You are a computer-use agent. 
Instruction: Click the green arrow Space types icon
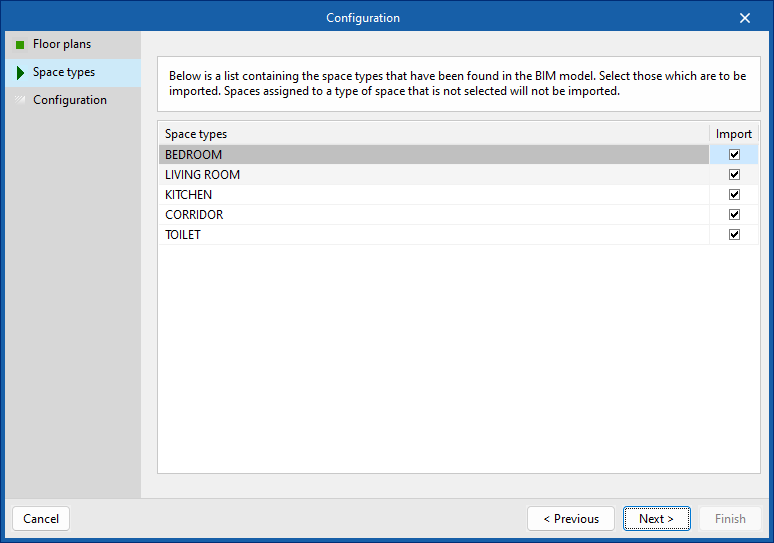(x=20, y=73)
